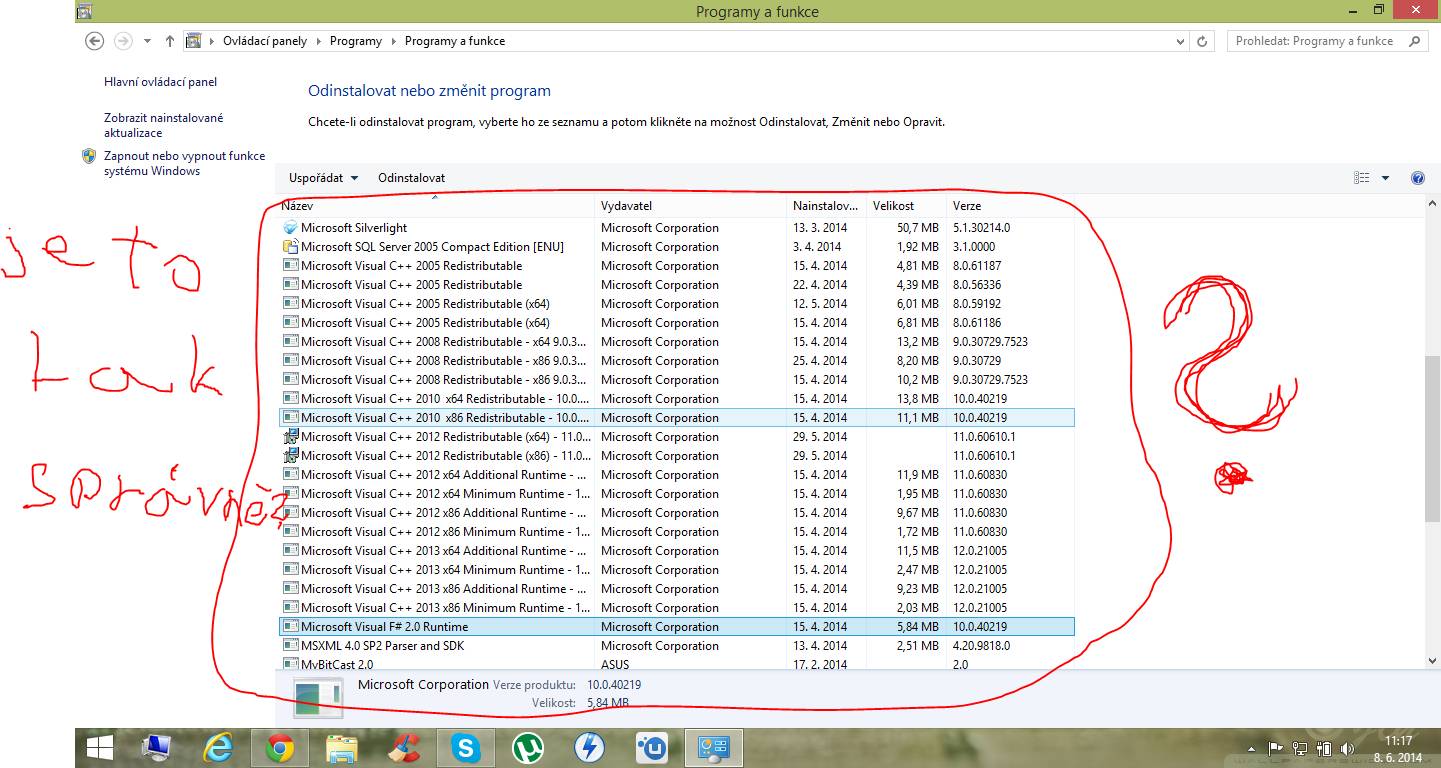Sort by Verze column header

click(x=1010, y=205)
